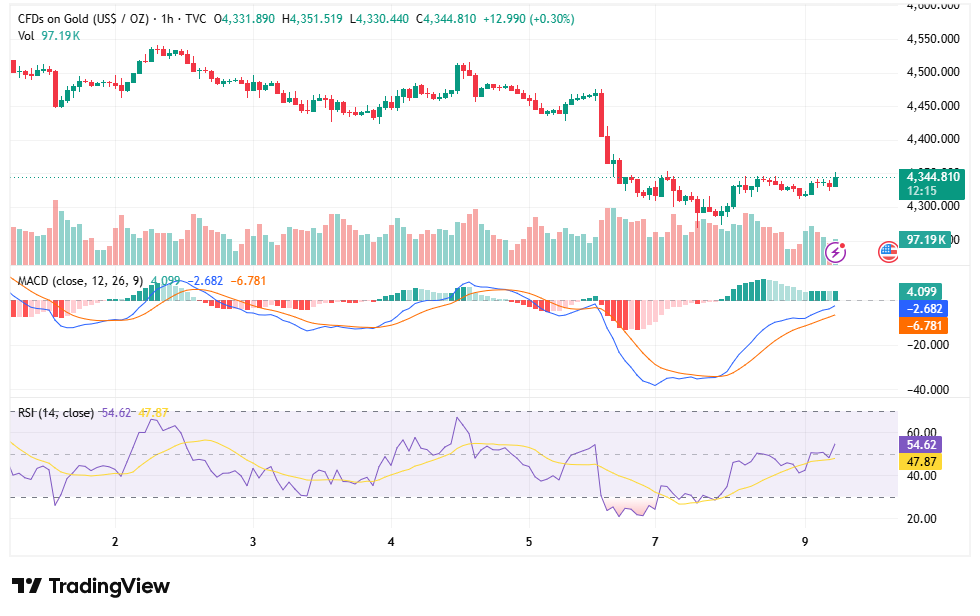Screen dimensions: 980x616
Task: Click the 'Vol' indicator label
Action: (x=26, y=36)
